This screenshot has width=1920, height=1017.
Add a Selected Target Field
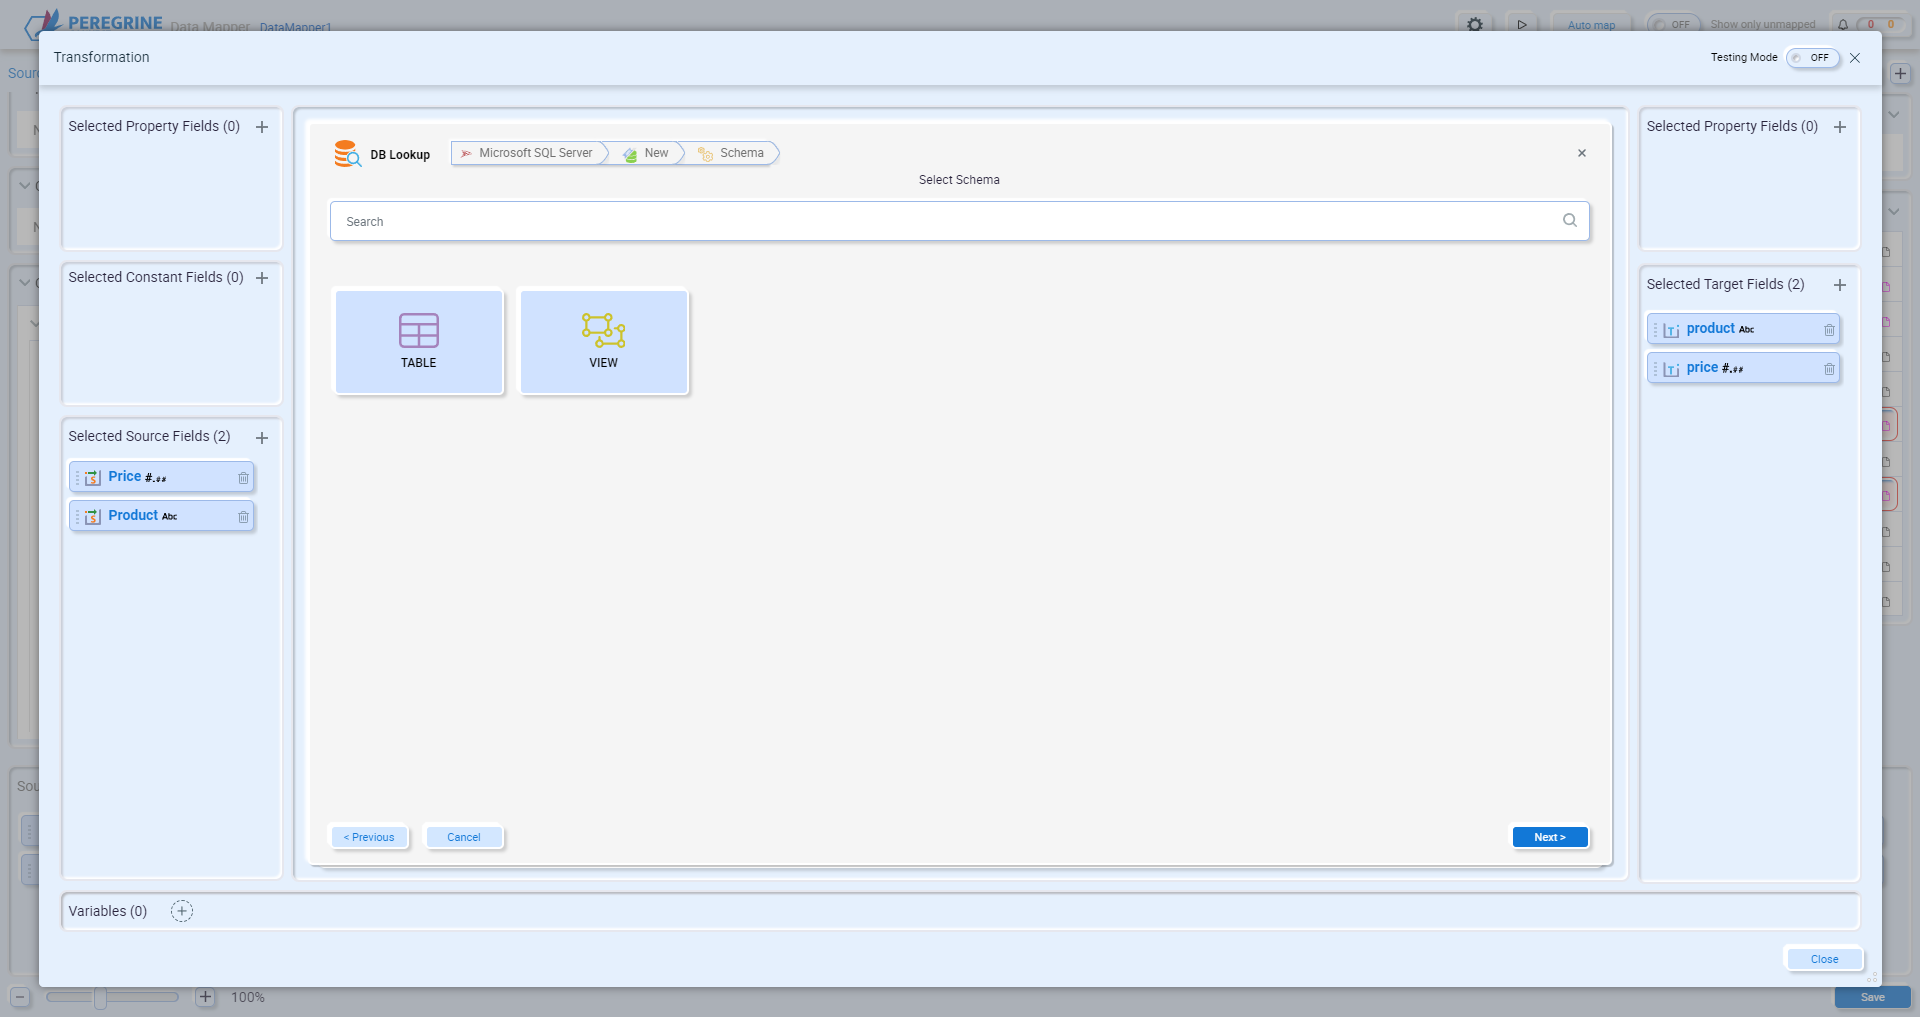pyautogui.click(x=1840, y=285)
